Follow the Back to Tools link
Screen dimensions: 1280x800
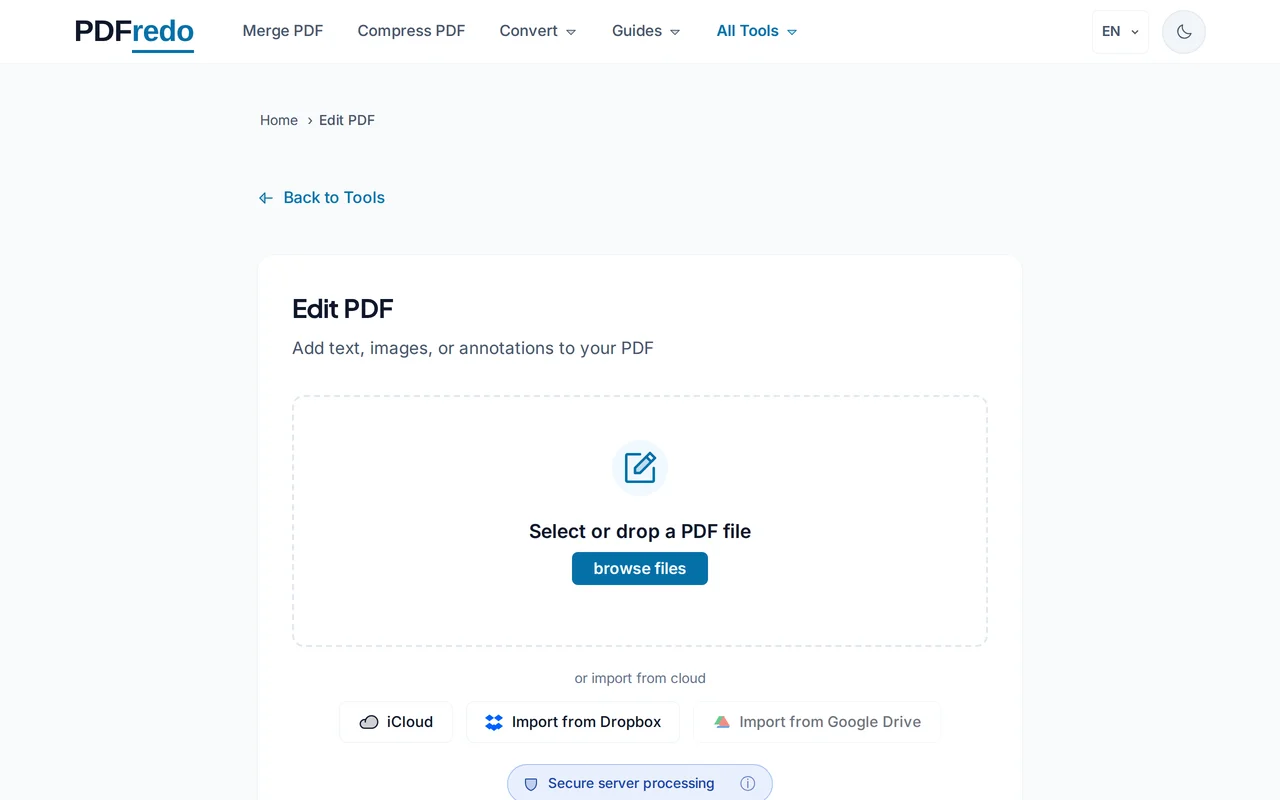333,197
